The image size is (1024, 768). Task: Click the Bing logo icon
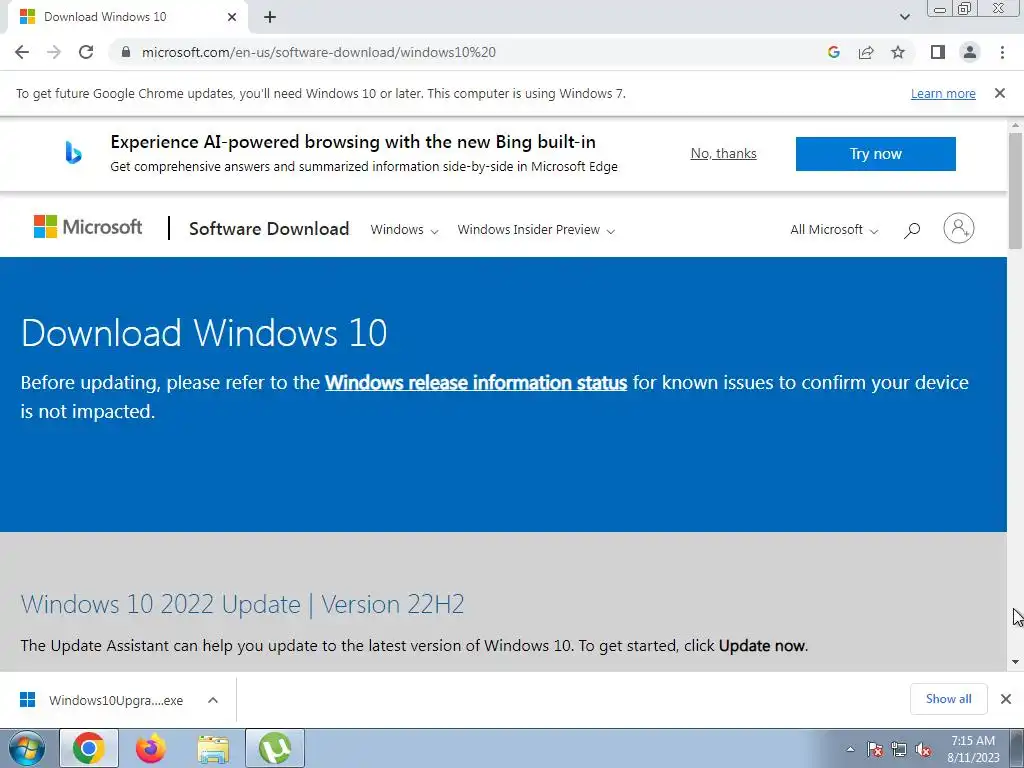[x=74, y=153]
